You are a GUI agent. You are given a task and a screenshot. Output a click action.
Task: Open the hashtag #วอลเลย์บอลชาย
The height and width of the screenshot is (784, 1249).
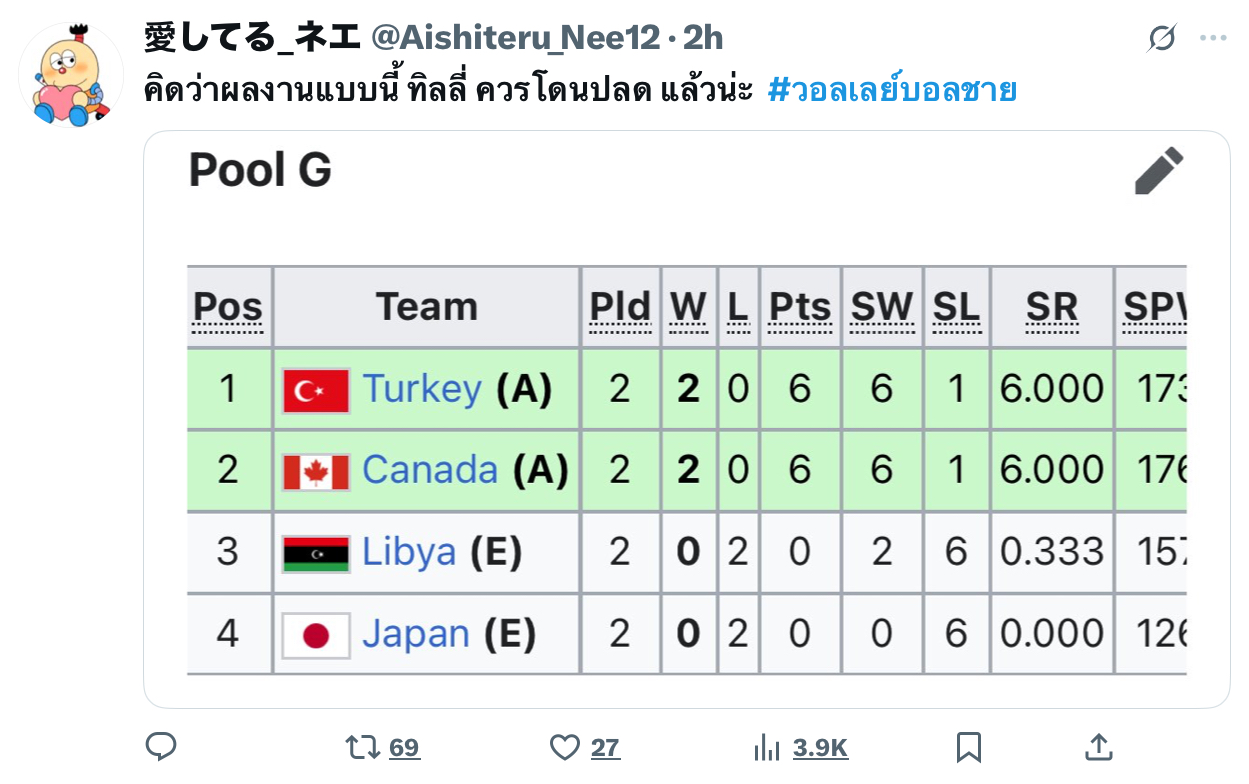pos(892,91)
